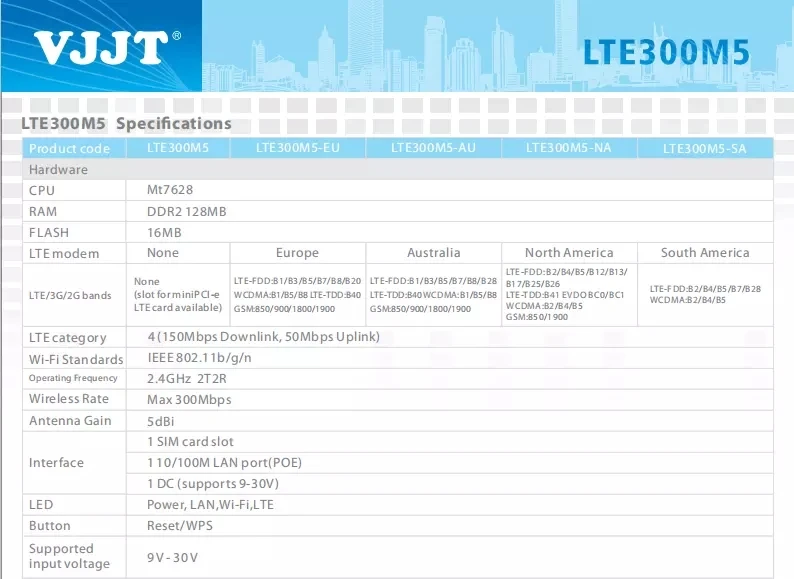This screenshot has height=579, width=794.
Task: Select the 'Mt7628' value
Action: tap(170, 190)
